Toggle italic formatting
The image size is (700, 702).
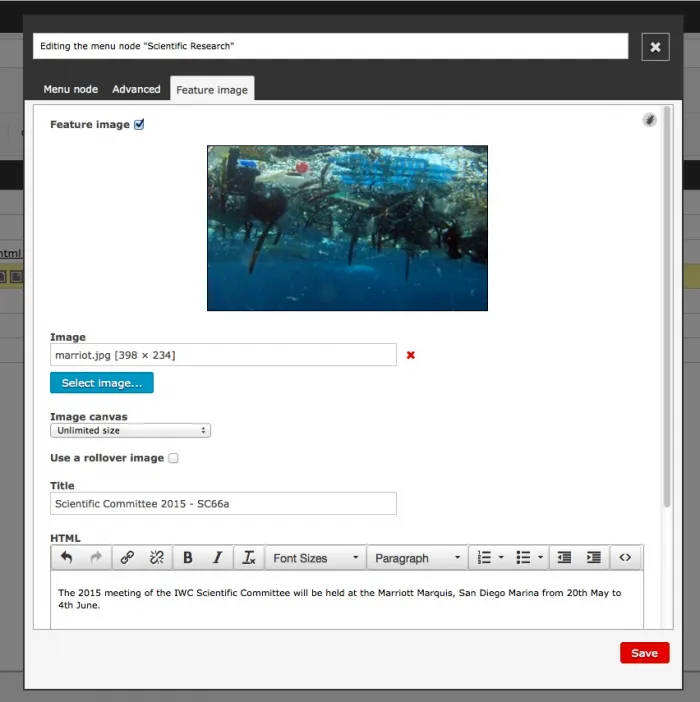coord(218,557)
